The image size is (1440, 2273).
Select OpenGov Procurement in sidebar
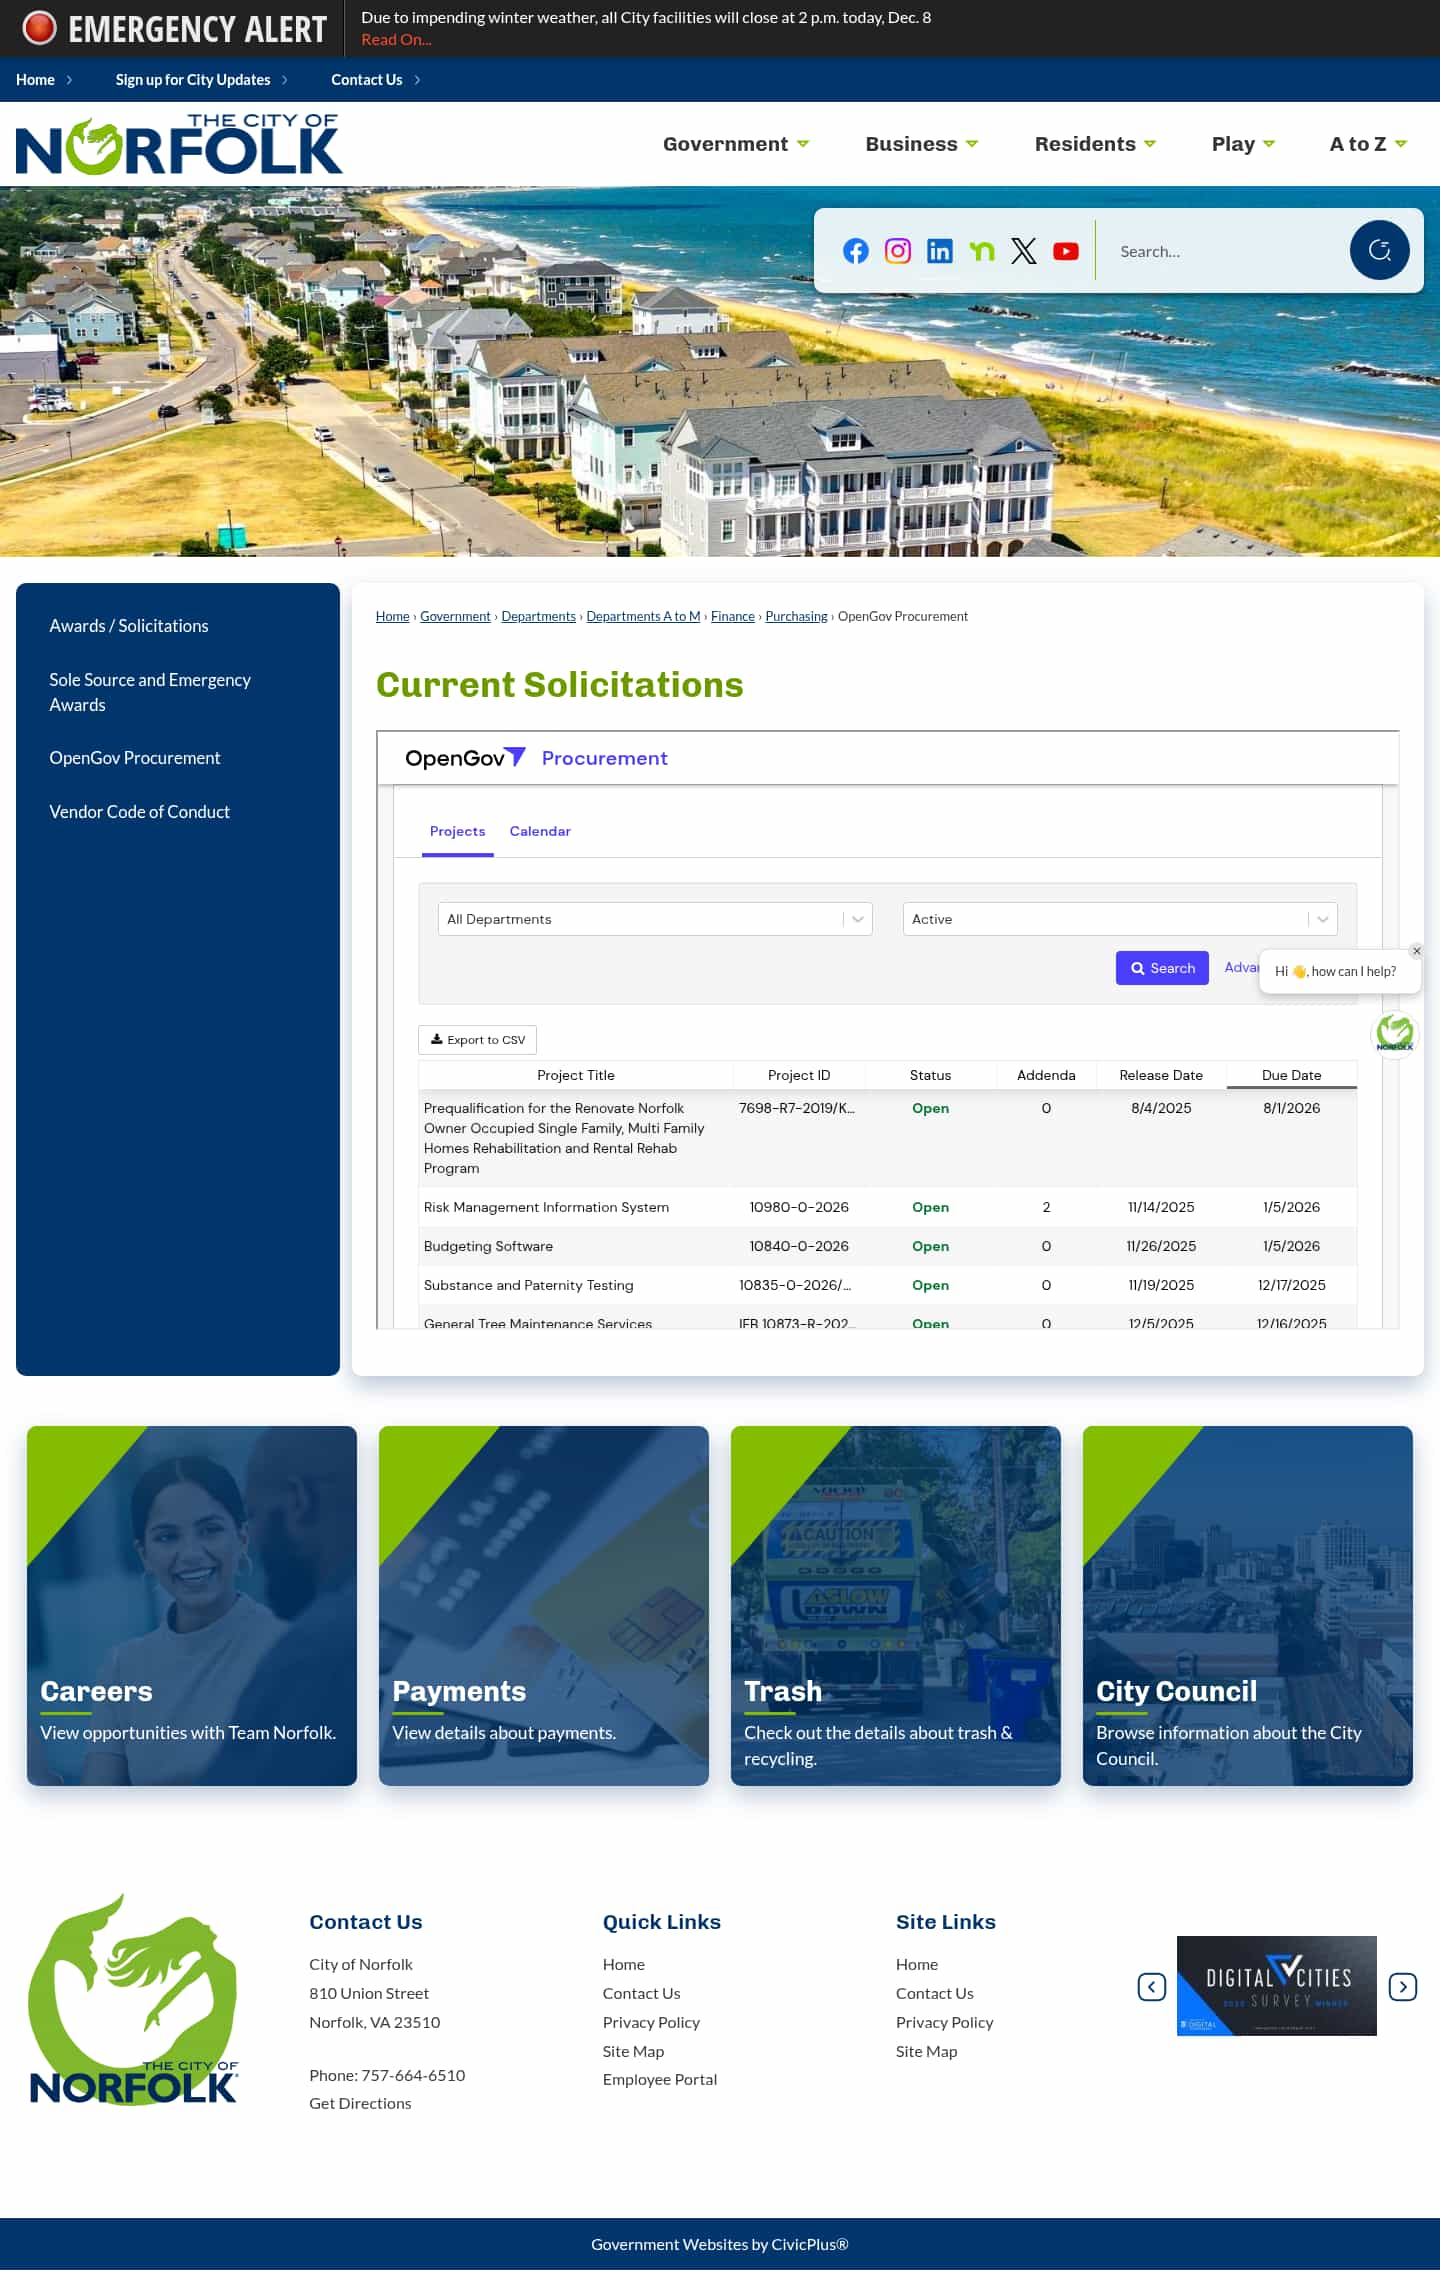[135, 758]
